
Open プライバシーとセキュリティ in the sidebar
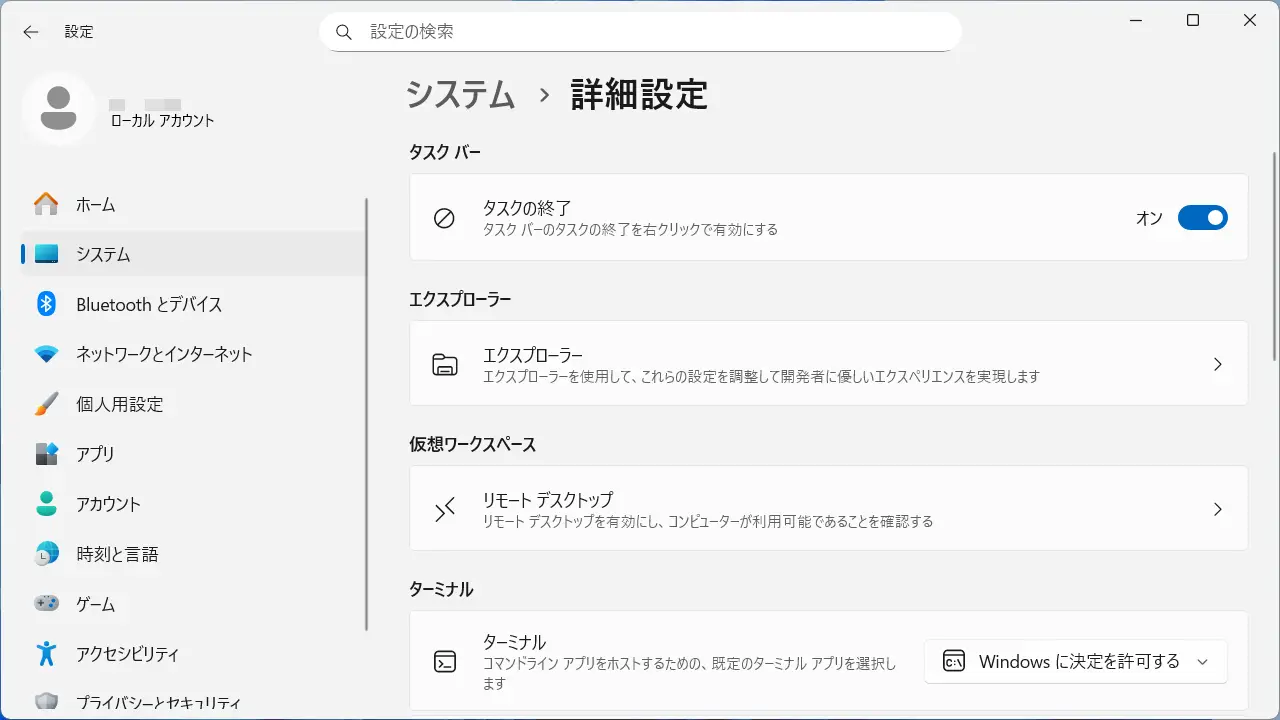[x=158, y=703]
